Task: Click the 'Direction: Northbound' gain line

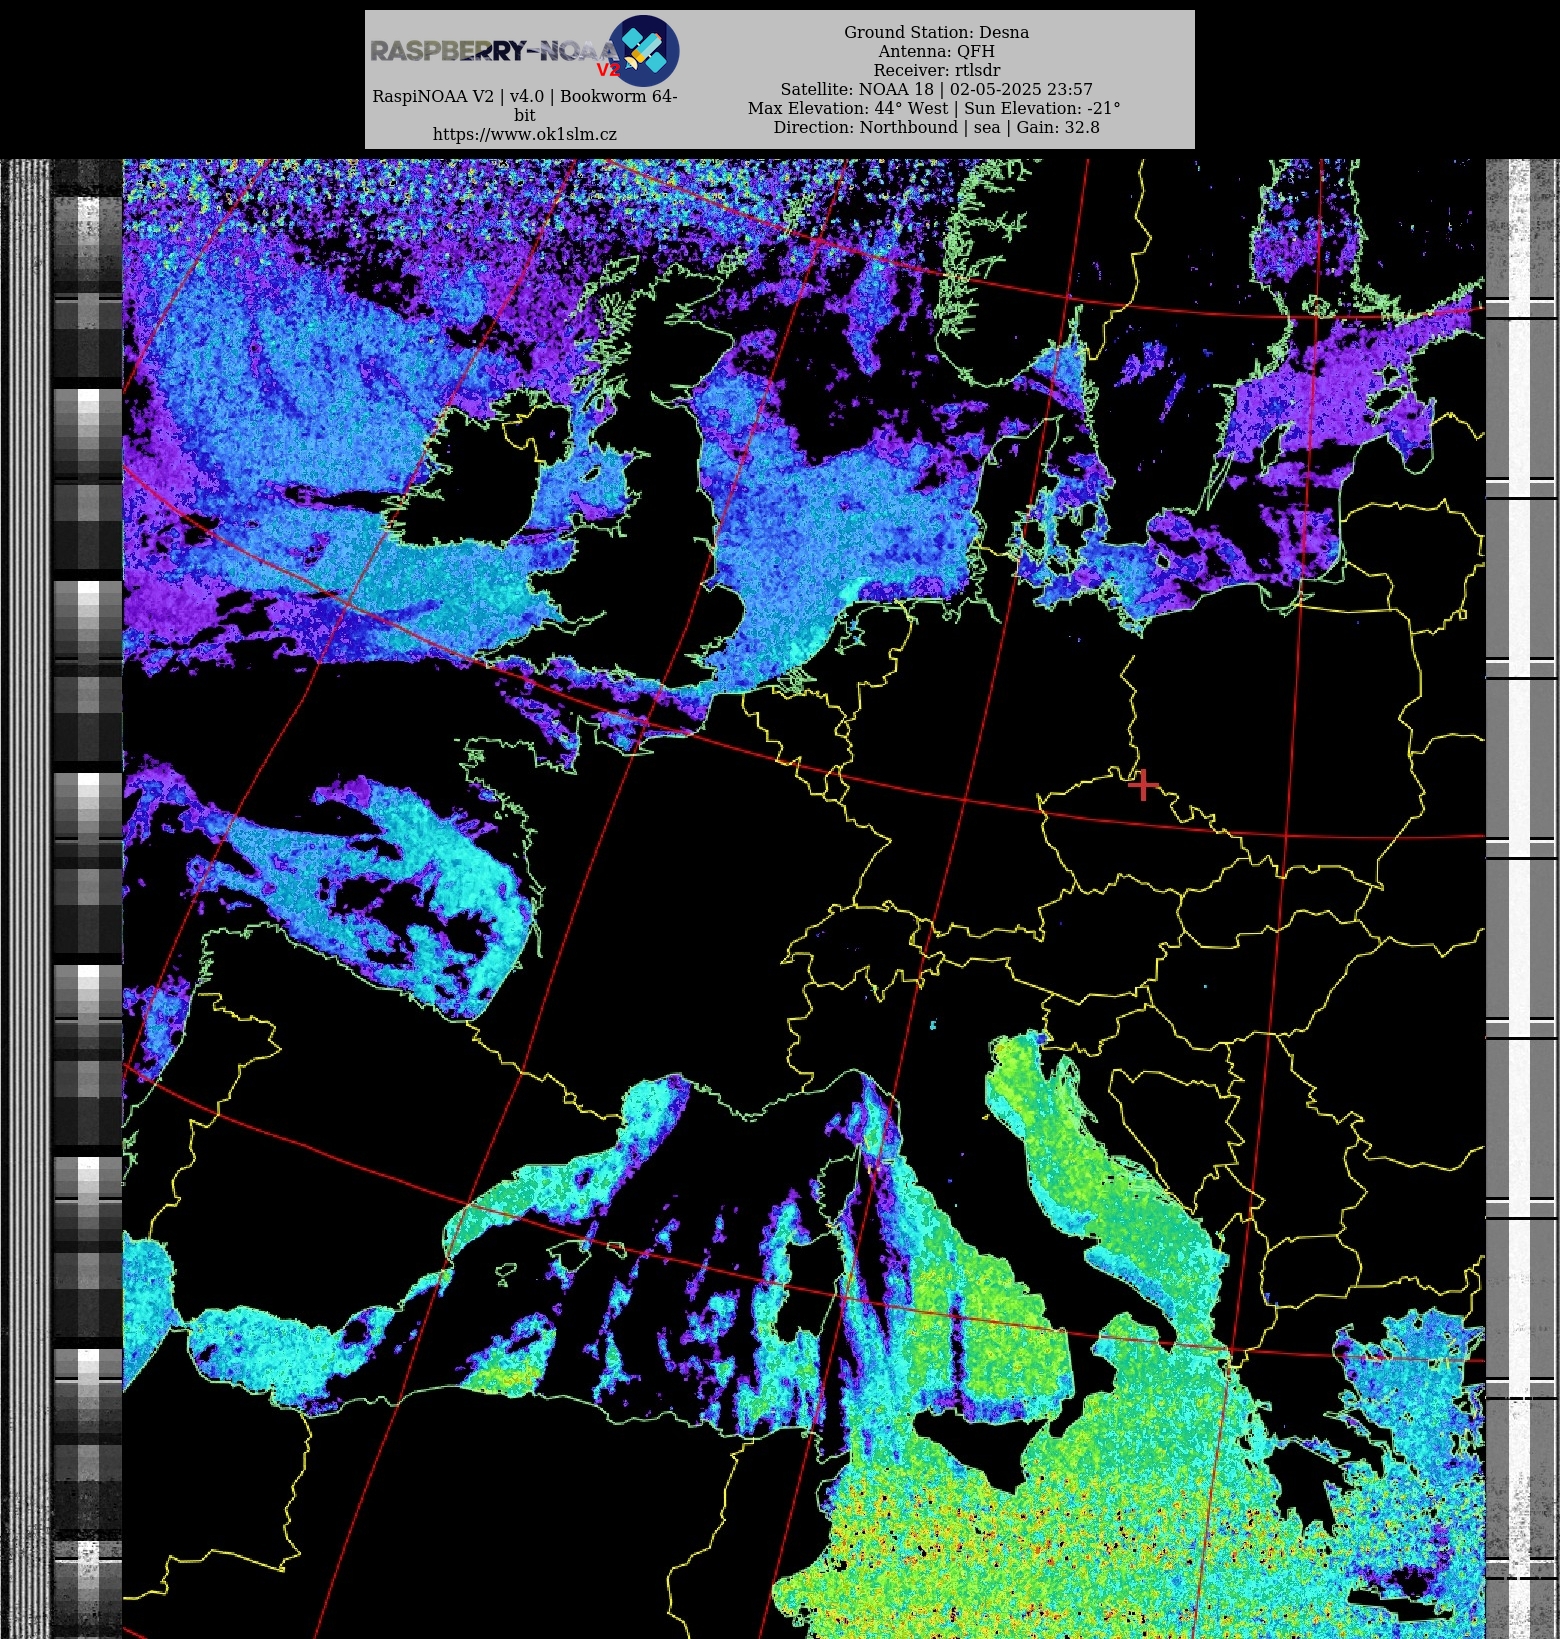Action: [936, 127]
